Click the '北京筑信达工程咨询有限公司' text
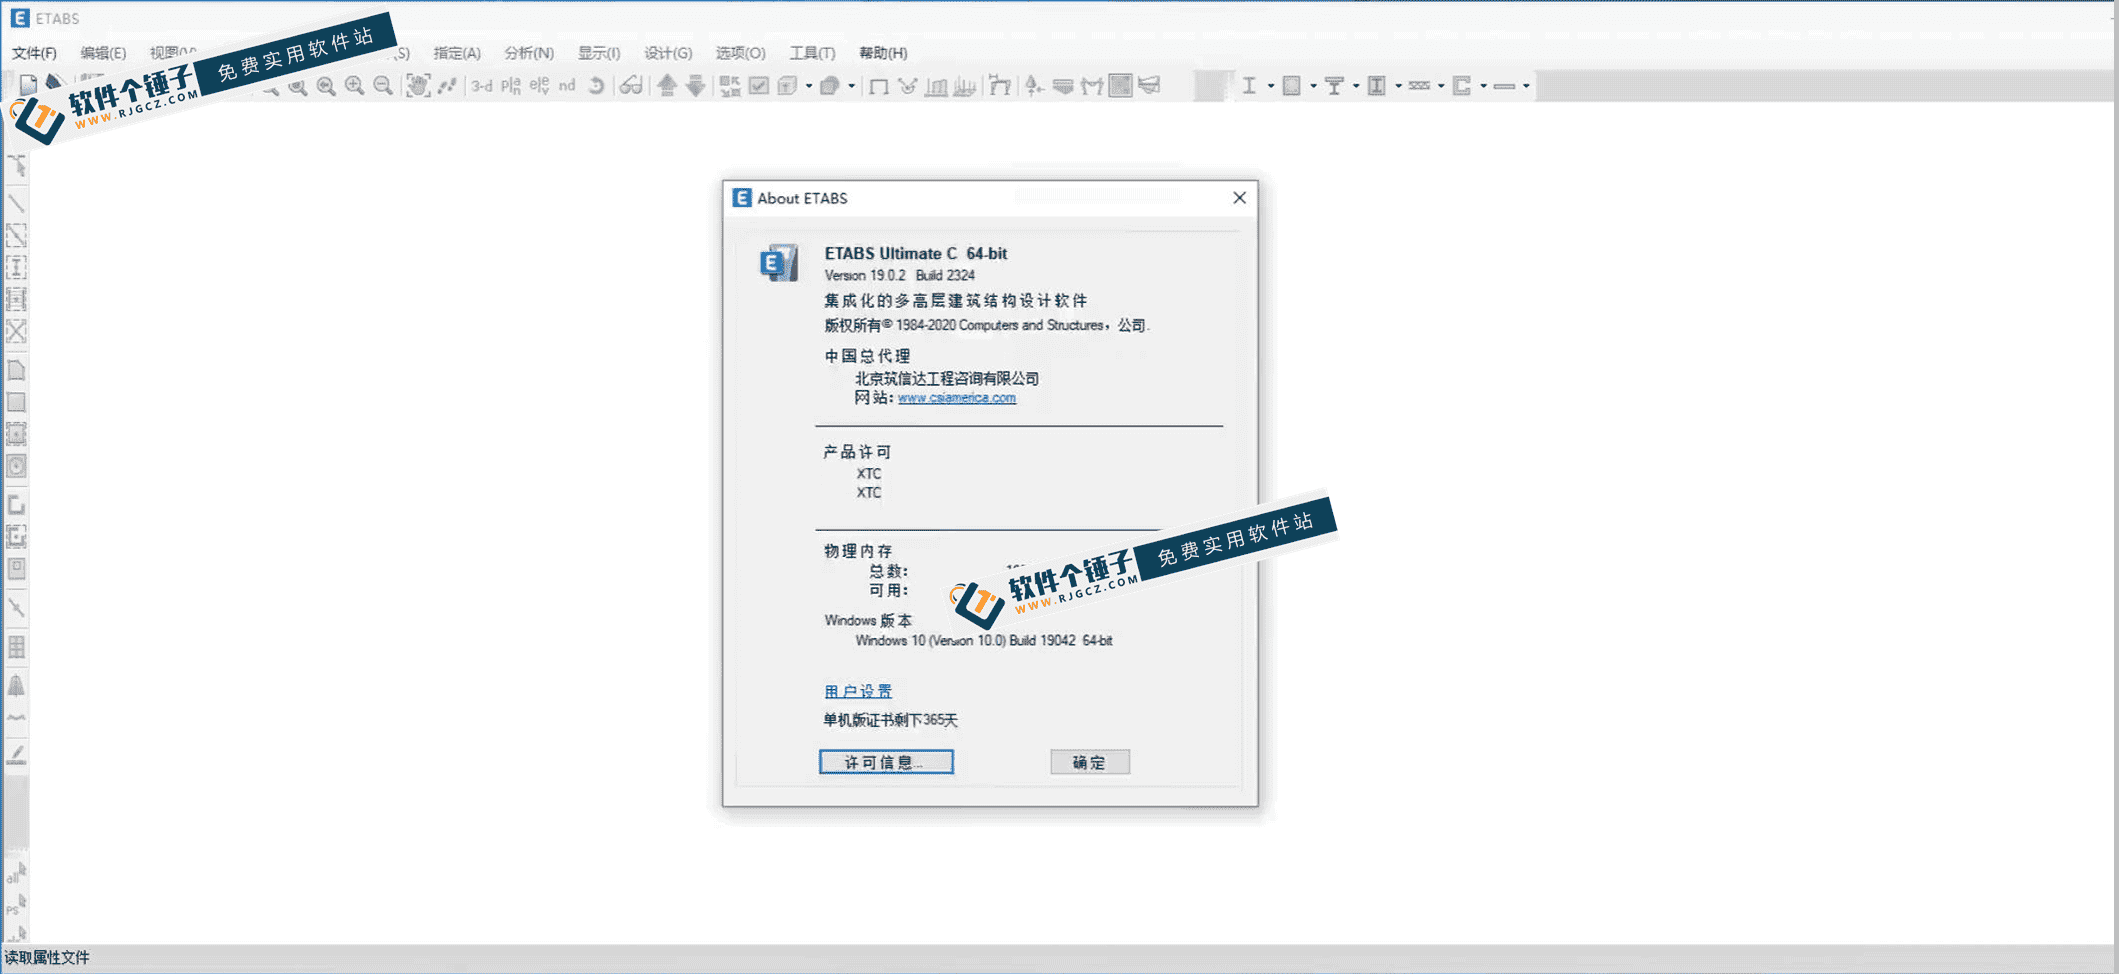The height and width of the screenshot is (974, 2119). (947, 378)
